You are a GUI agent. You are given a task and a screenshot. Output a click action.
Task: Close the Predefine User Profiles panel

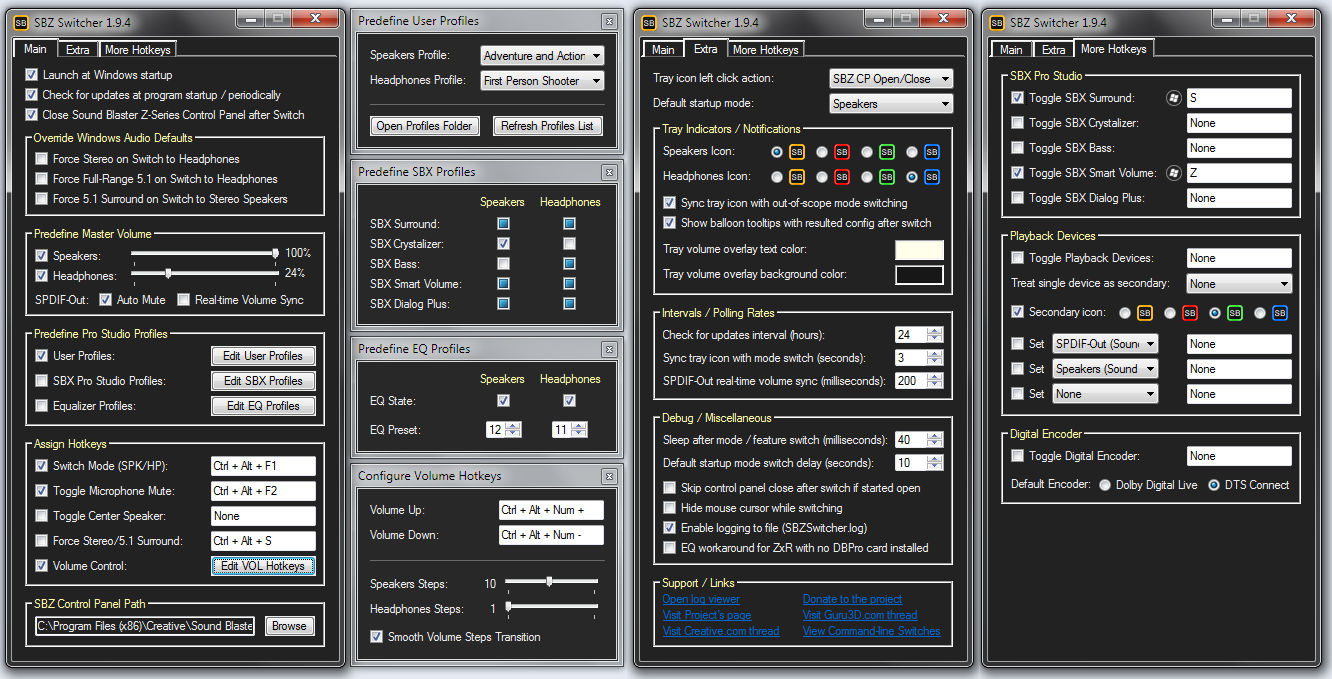coord(609,21)
